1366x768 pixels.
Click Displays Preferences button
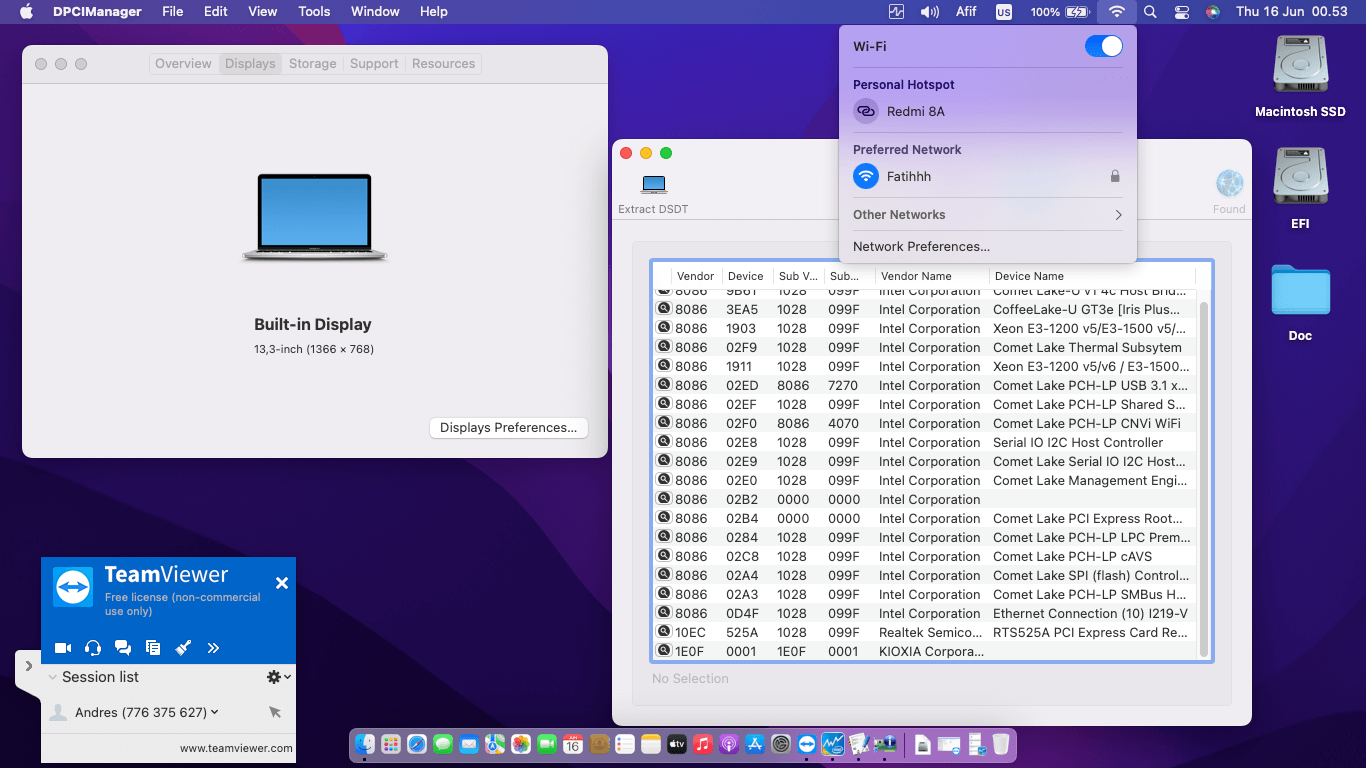point(508,428)
